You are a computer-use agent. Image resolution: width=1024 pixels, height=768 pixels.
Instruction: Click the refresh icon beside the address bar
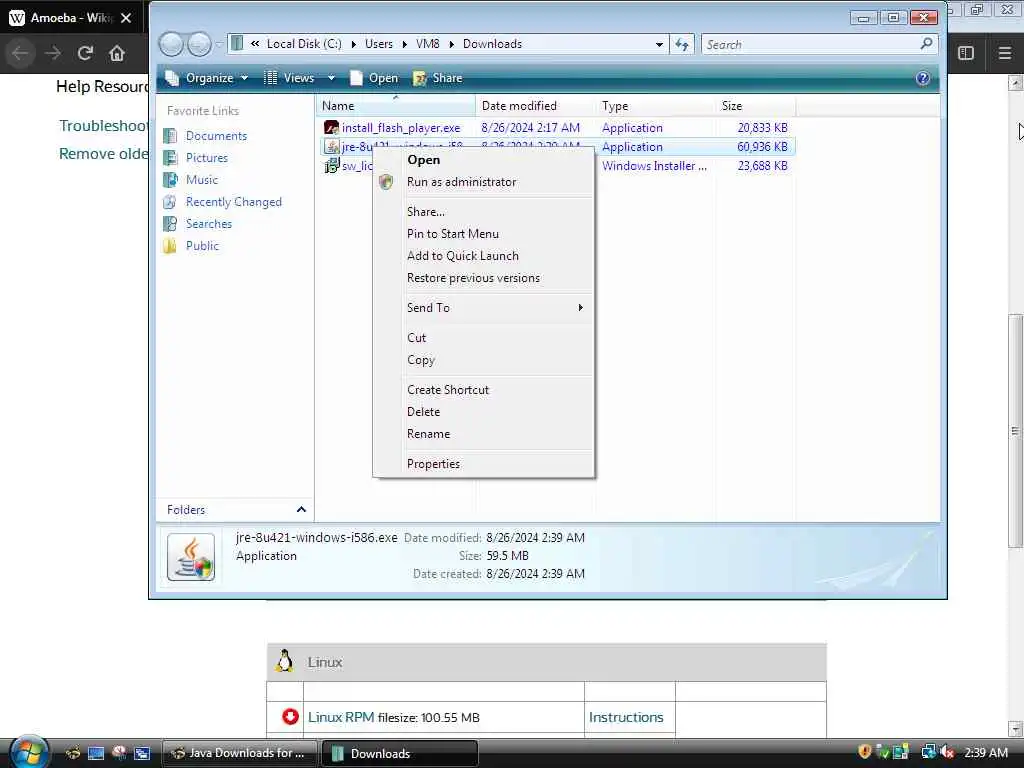coord(682,44)
